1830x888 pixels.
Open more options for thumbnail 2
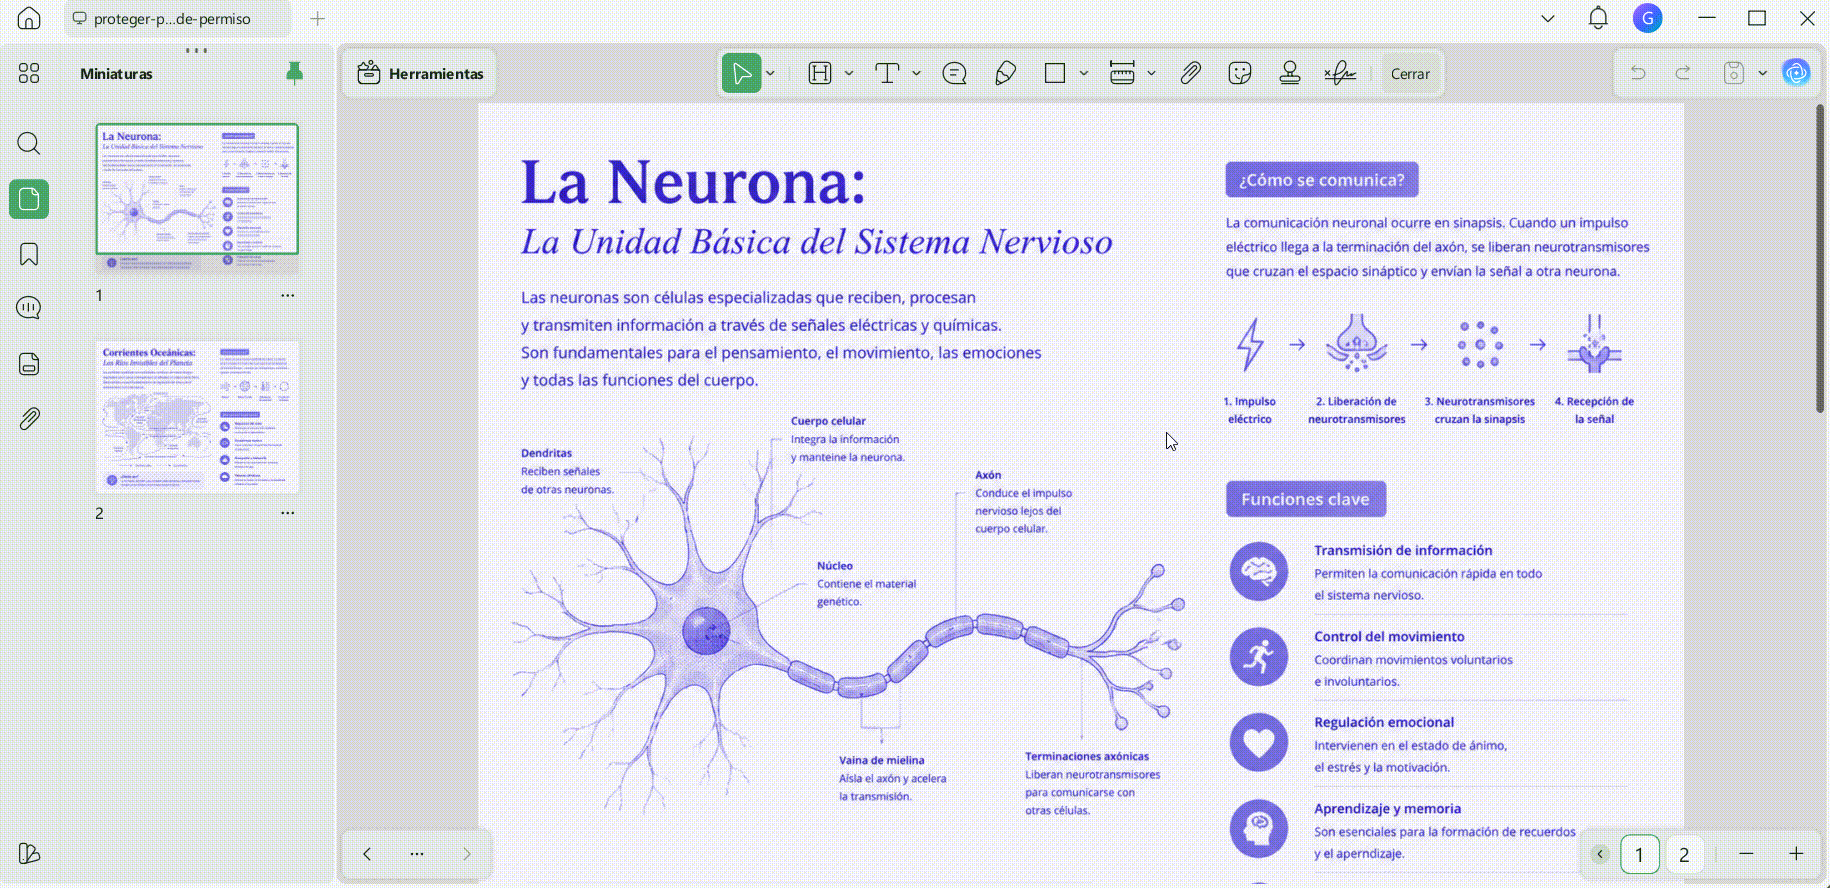288,513
